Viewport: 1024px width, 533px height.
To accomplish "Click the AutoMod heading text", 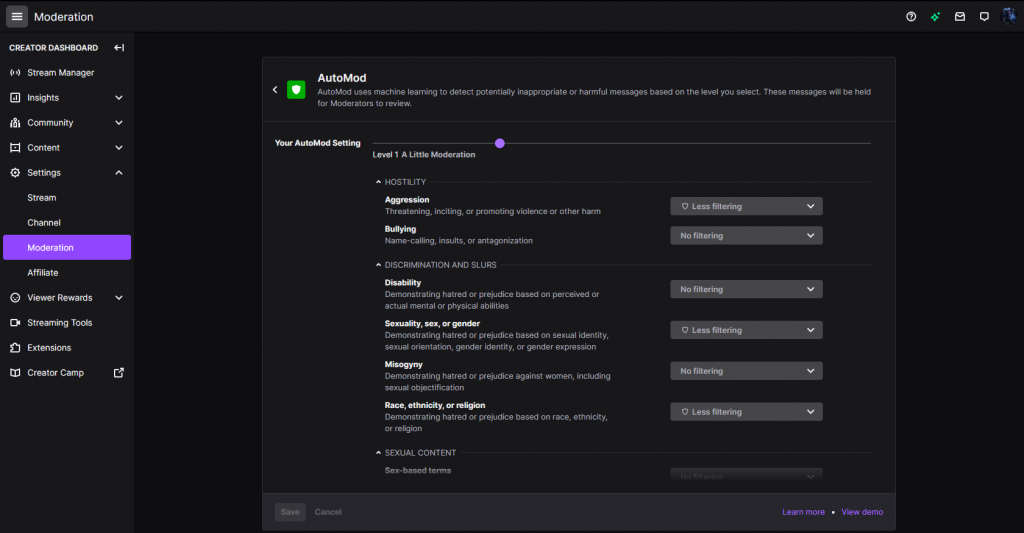I will click(x=342, y=78).
